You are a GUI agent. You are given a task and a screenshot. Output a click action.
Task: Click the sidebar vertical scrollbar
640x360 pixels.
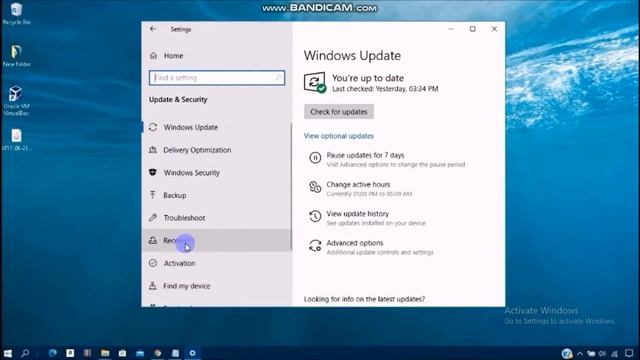(x=291, y=186)
